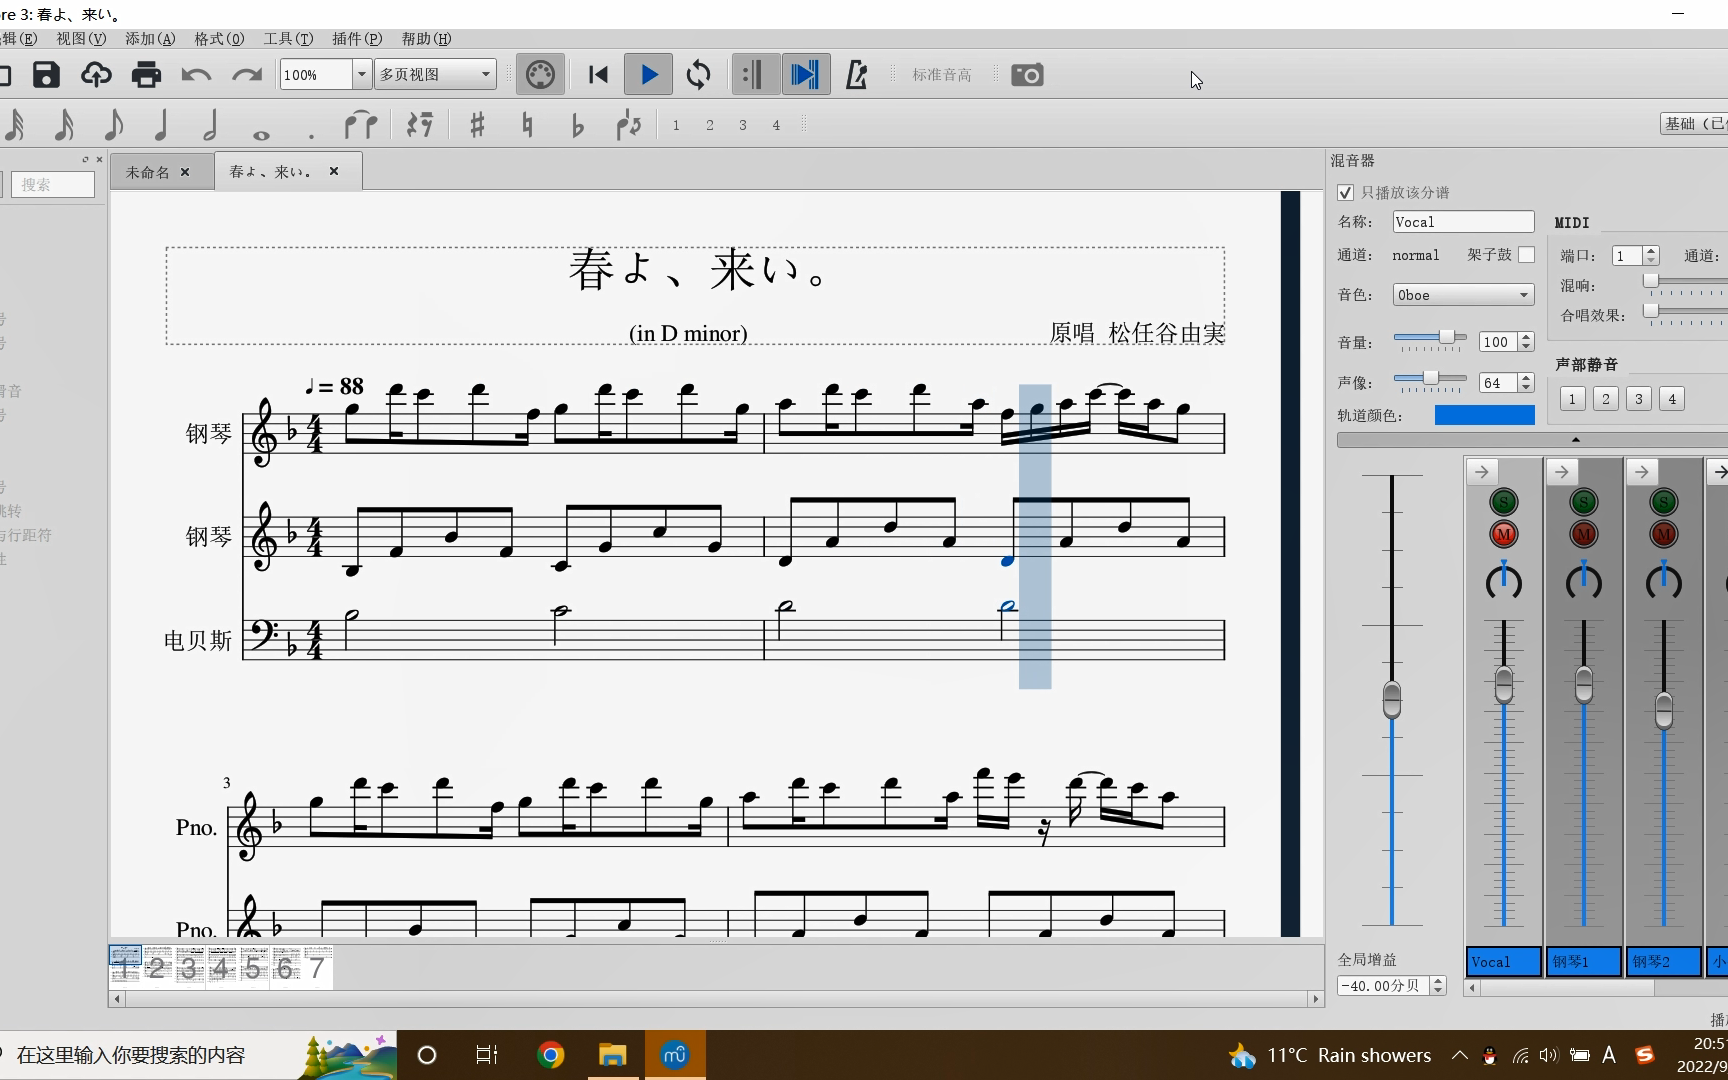Open the 添加 menu

(150, 39)
